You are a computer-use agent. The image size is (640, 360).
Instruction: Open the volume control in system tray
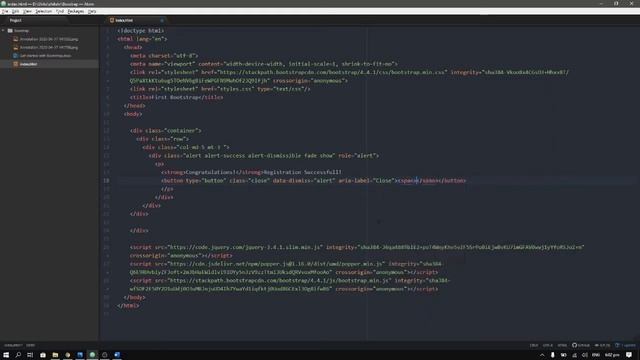tap(584, 355)
